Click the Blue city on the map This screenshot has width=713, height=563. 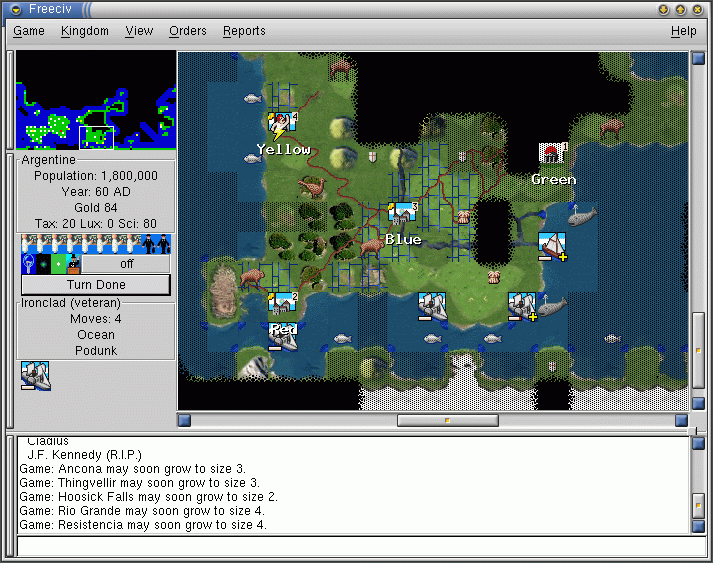(x=402, y=214)
